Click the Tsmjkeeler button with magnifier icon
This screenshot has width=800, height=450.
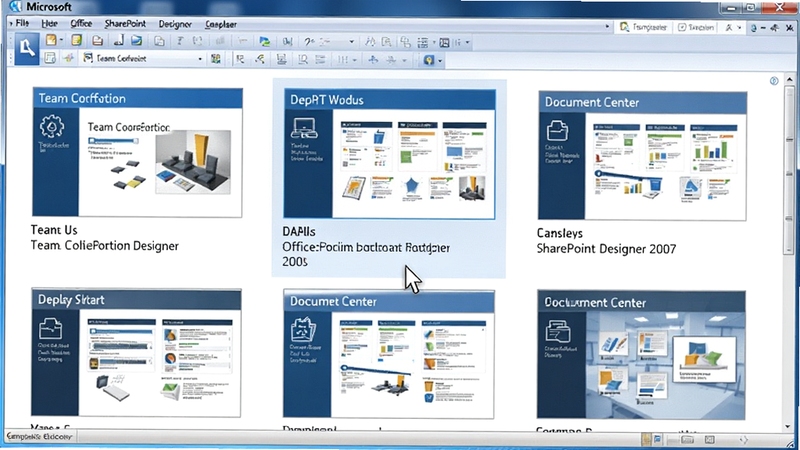click(643, 27)
